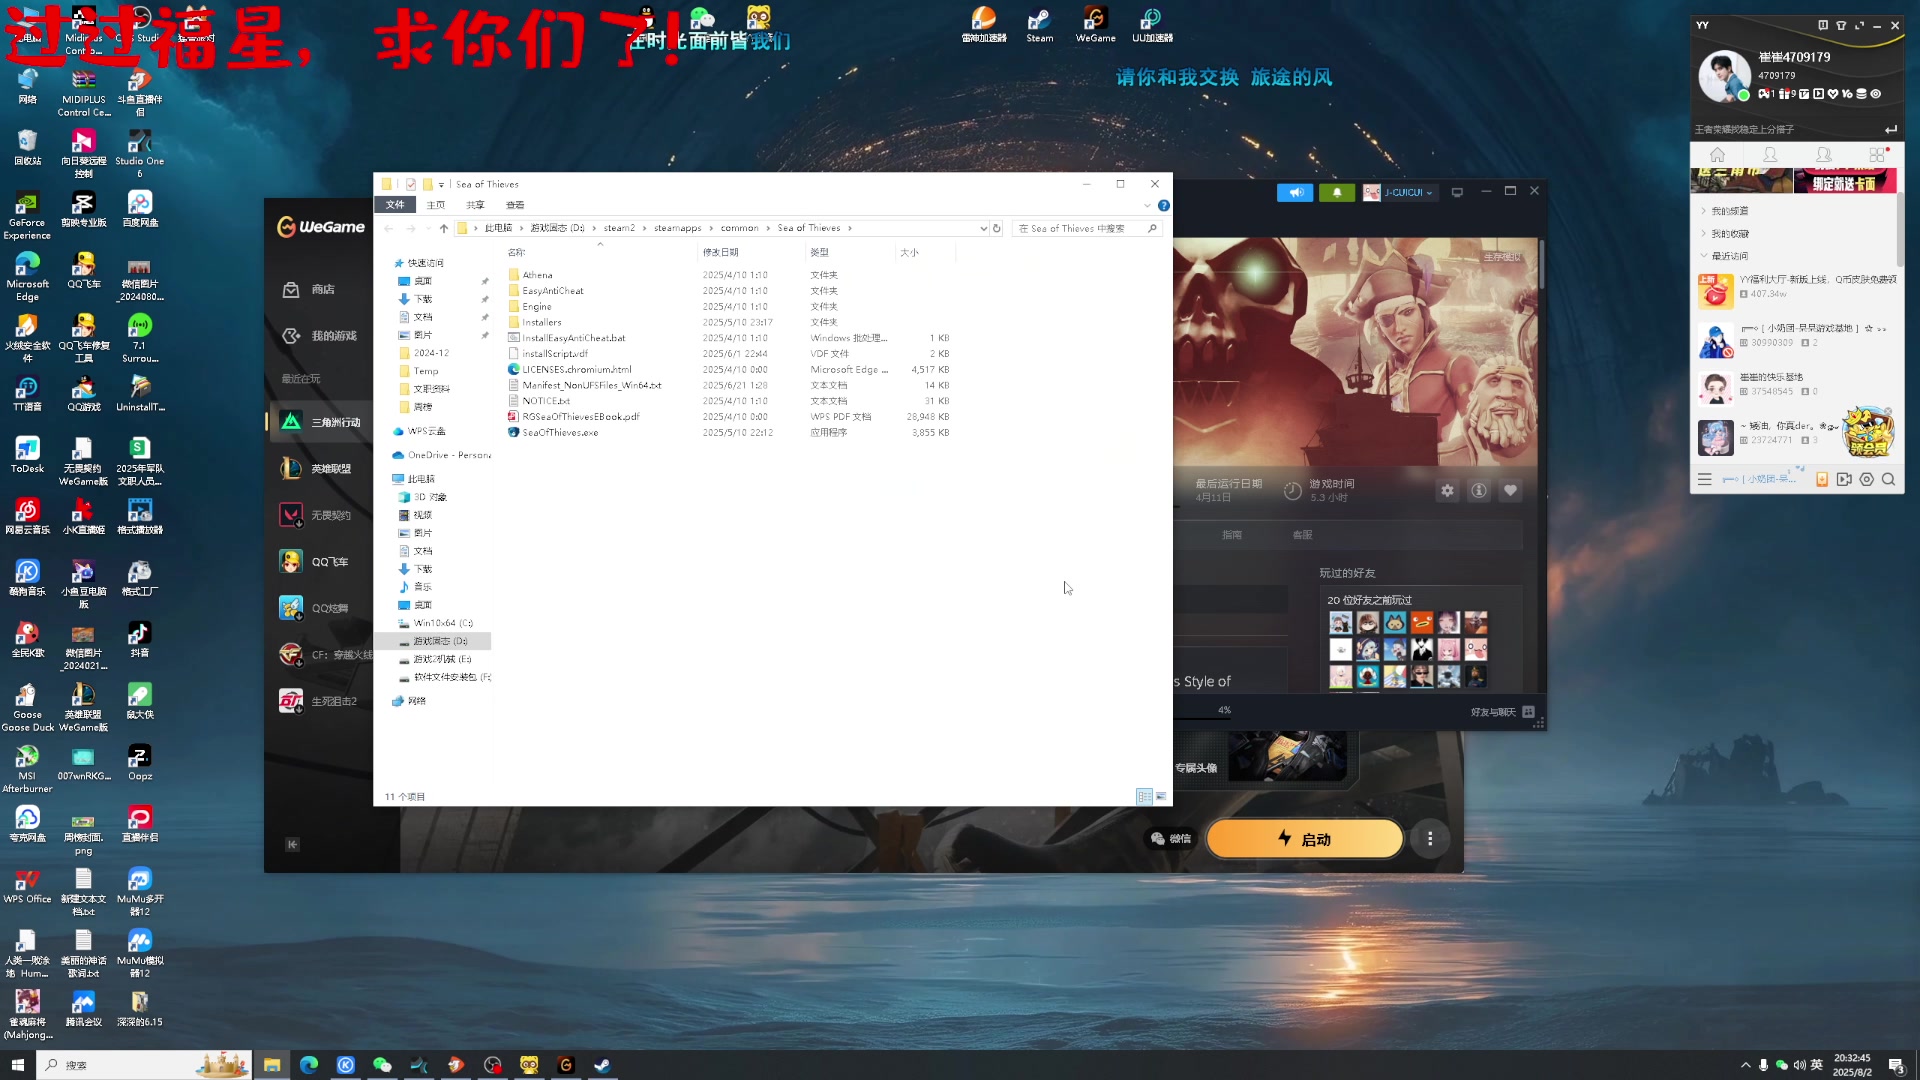Image resolution: width=1920 pixels, height=1080 pixels.
Task: Click the game settings gear icon in Steam window
Action: coord(1447,491)
